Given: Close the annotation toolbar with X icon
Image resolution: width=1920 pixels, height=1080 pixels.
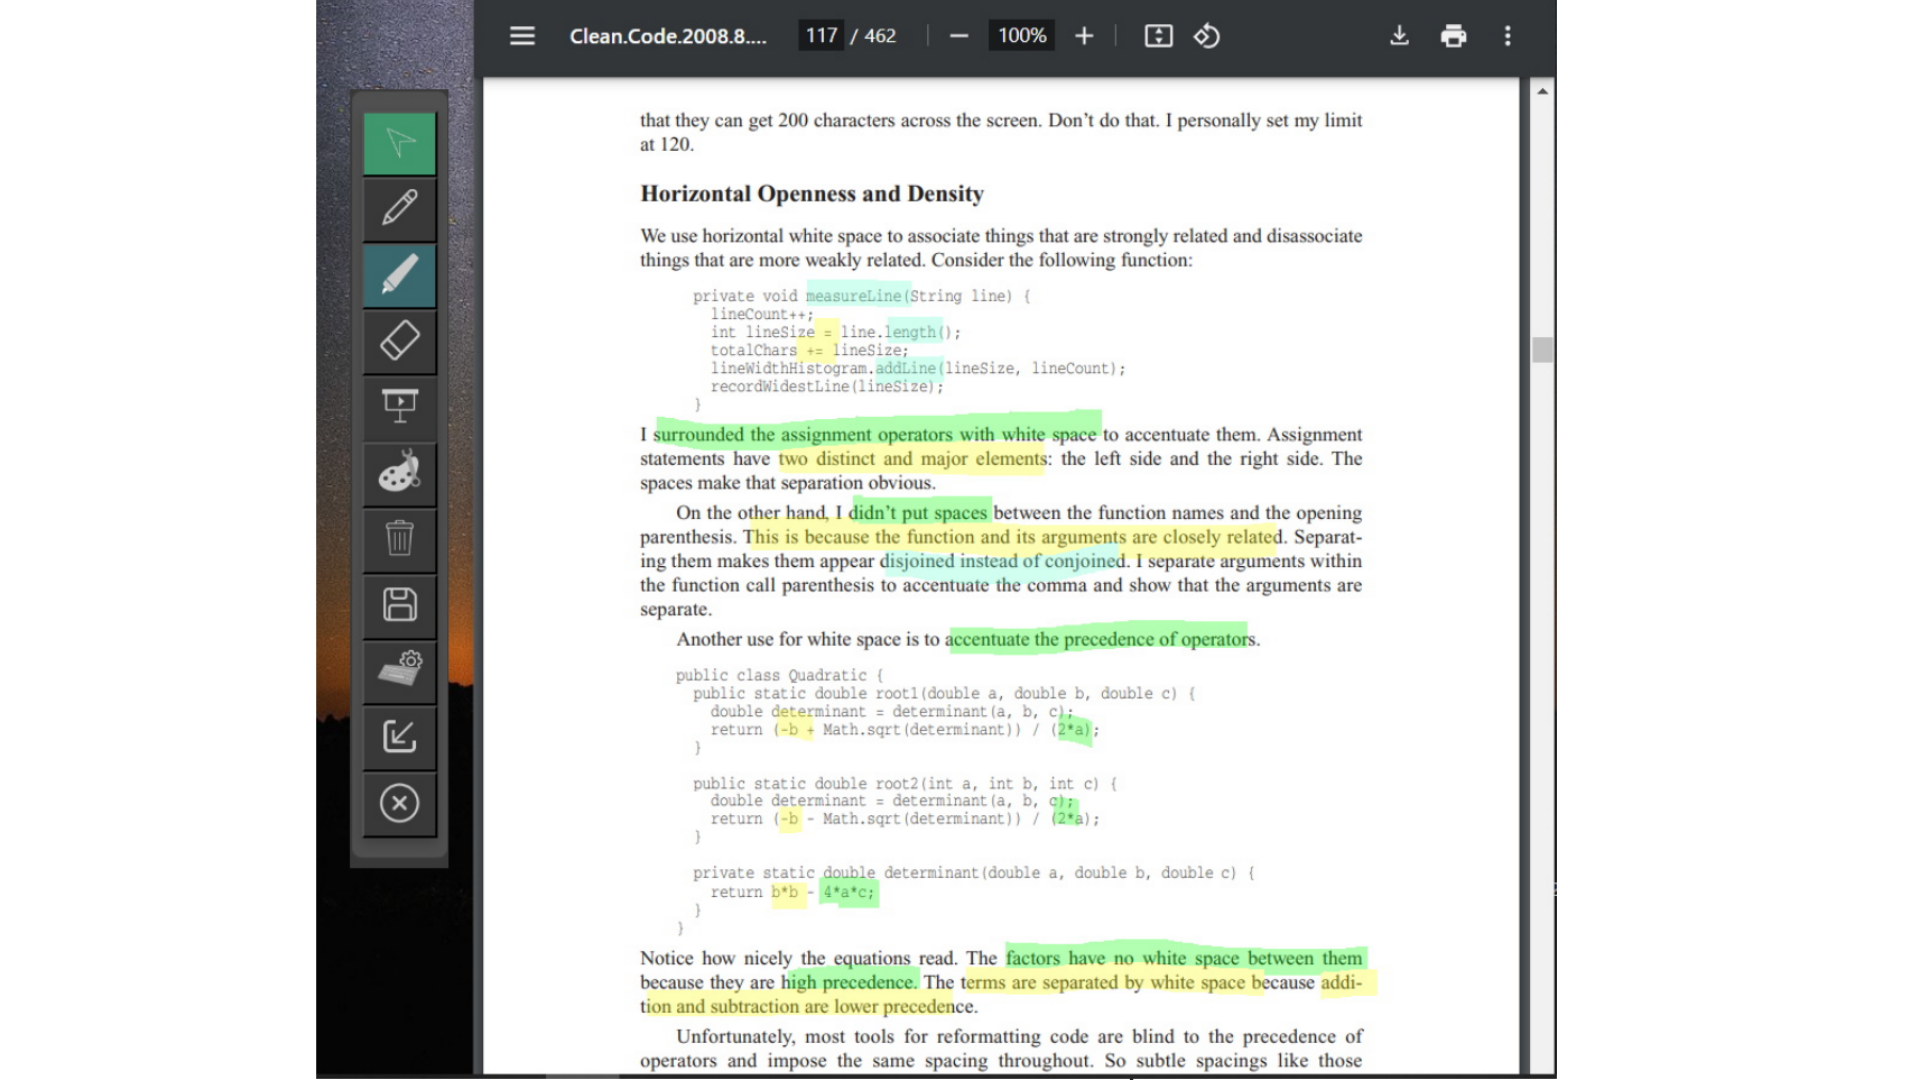Looking at the screenshot, I should pos(399,803).
